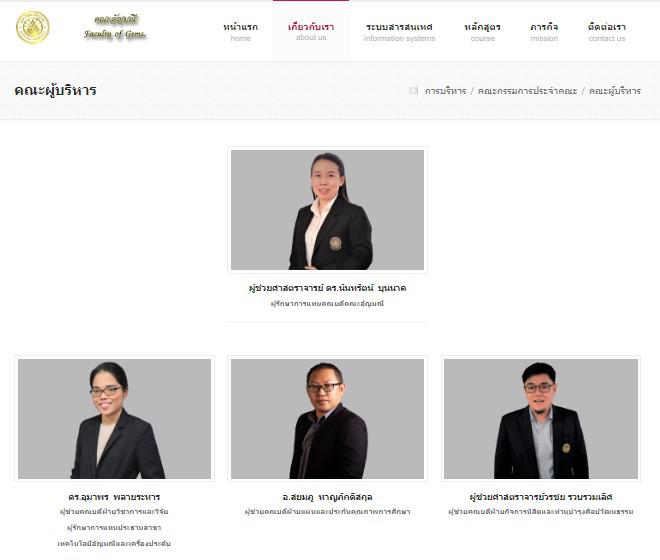Open the ภารกิจ mission menu
Image resolution: width=660 pixels, height=560 pixels.
(x=544, y=32)
